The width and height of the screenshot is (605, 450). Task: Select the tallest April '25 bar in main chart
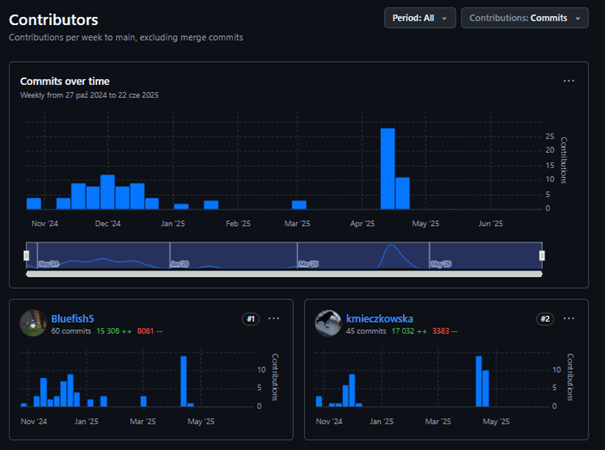(x=387, y=168)
